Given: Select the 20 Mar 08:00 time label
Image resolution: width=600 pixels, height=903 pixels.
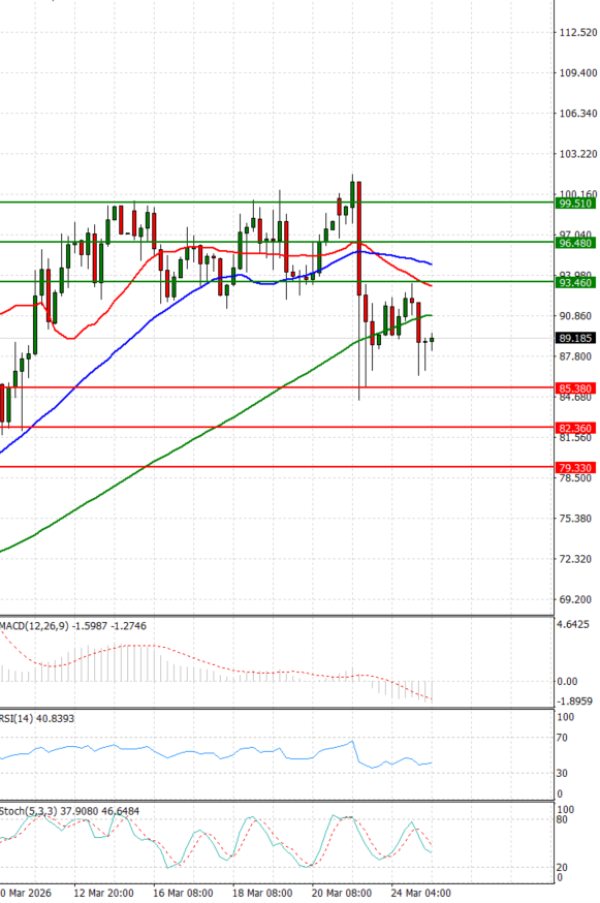Looking at the screenshot, I should (342, 892).
